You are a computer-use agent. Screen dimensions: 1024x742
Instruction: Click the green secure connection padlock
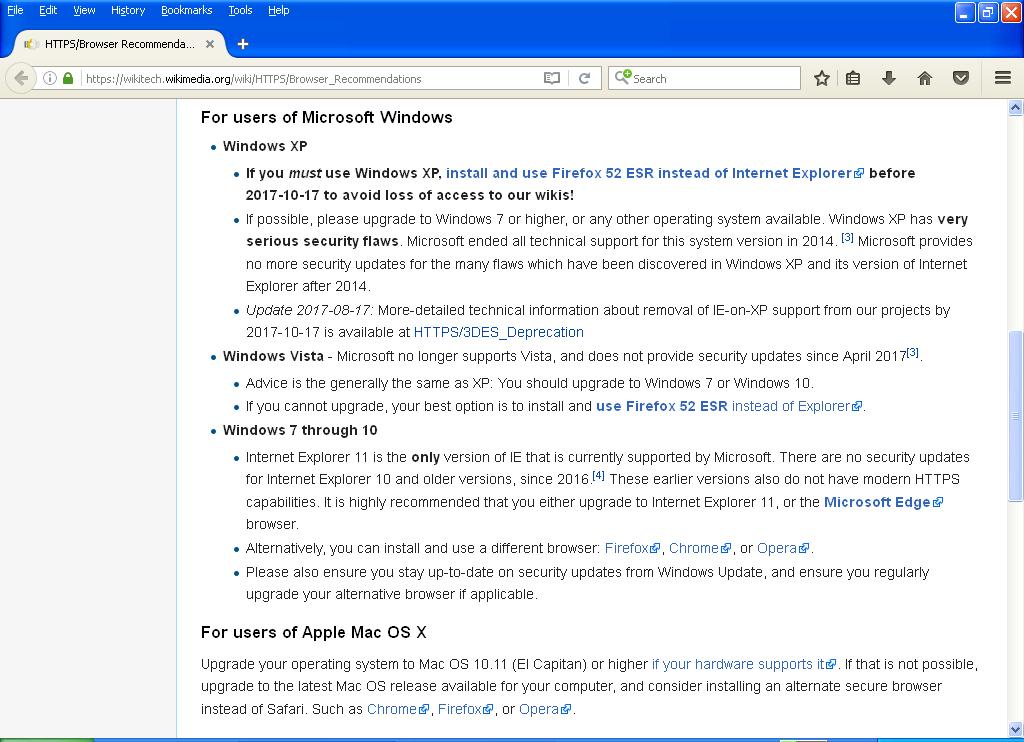tap(68, 78)
